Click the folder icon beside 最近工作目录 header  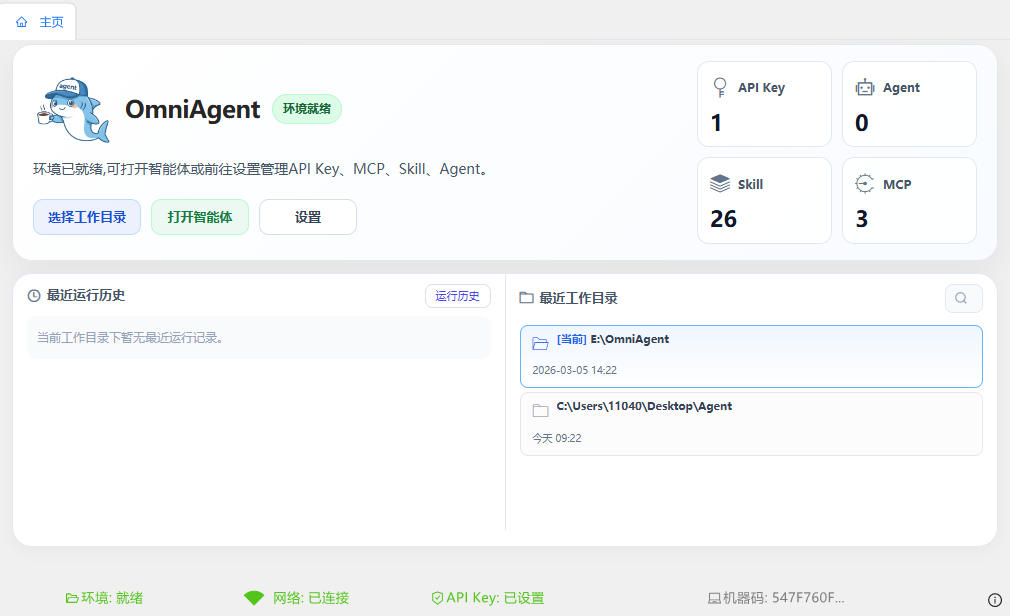coord(527,297)
